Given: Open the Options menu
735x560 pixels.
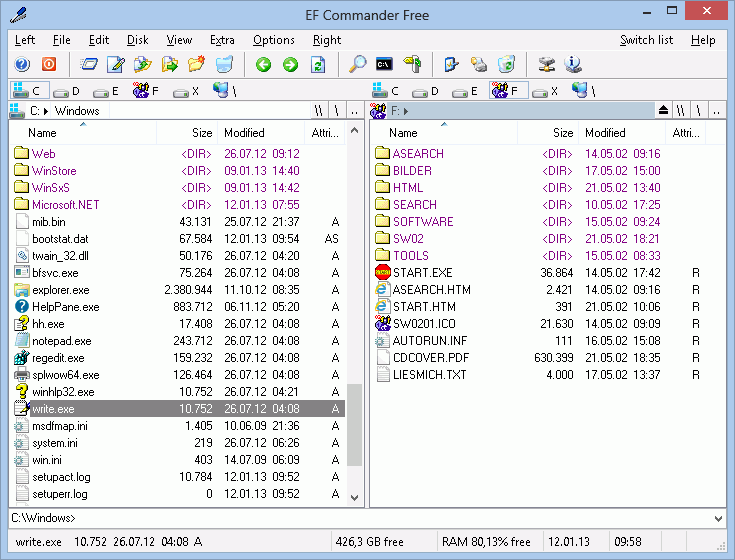Looking at the screenshot, I should [274, 40].
